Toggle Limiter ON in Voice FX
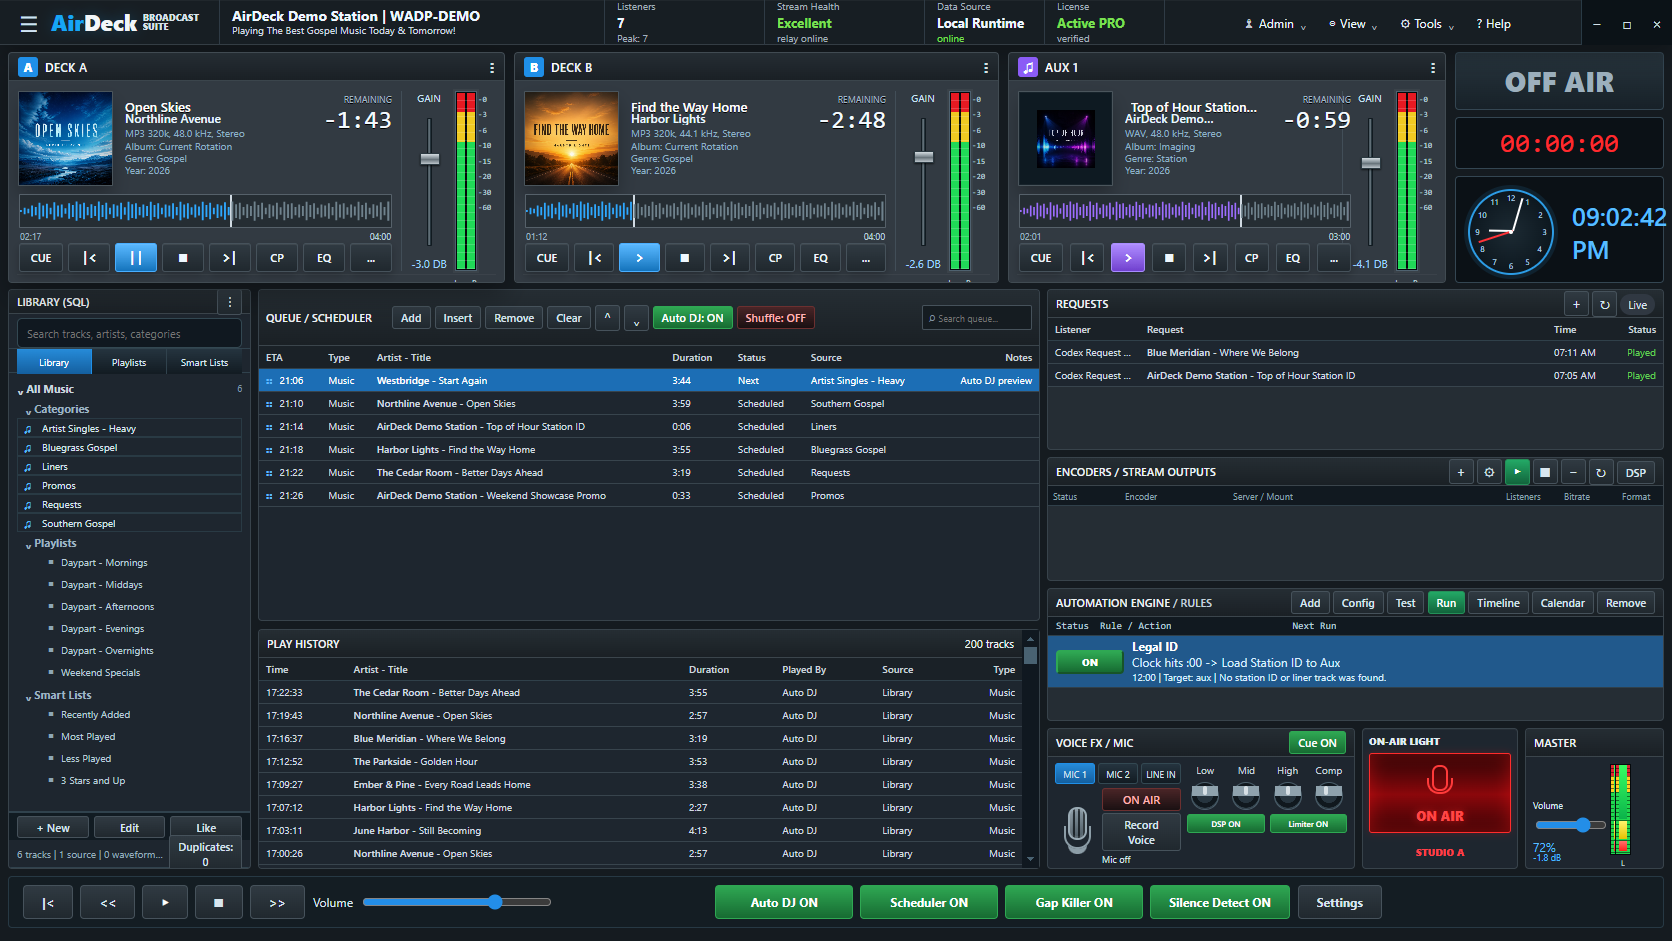Viewport: 1672px width, 941px height. (x=1308, y=824)
